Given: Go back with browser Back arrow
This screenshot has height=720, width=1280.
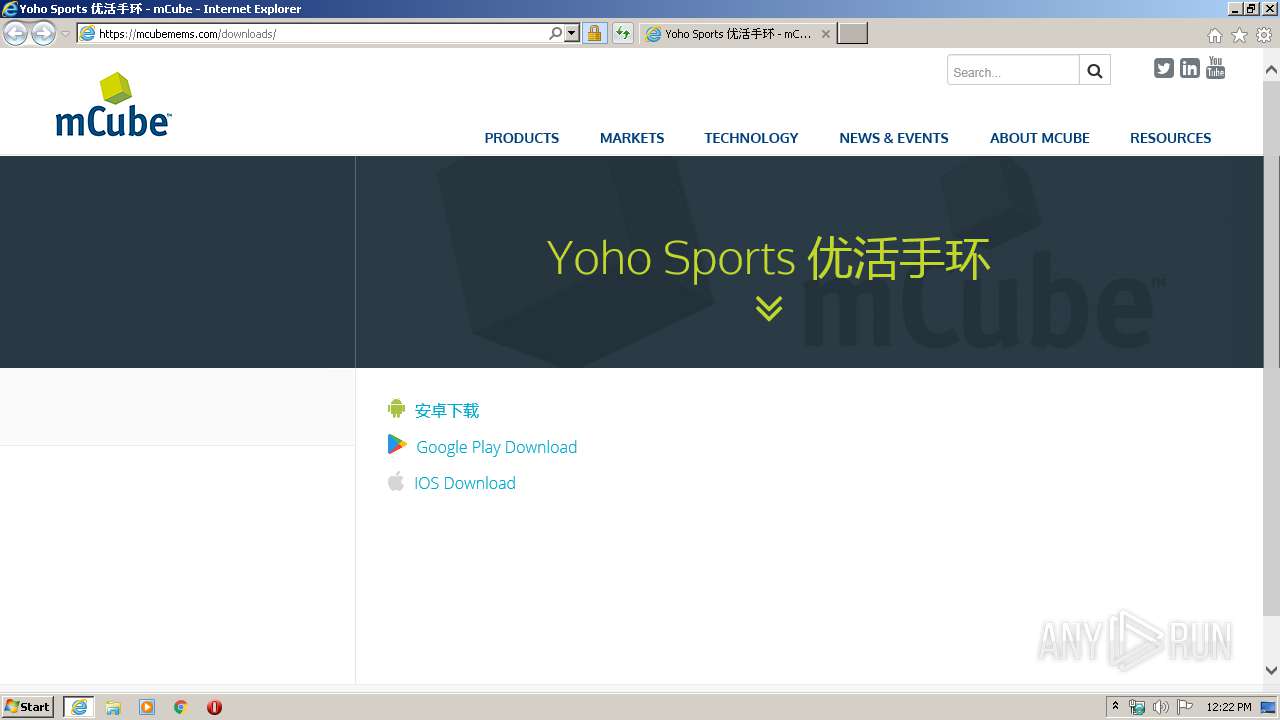Looking at the screenshot, I should click(x=16, y=34).
